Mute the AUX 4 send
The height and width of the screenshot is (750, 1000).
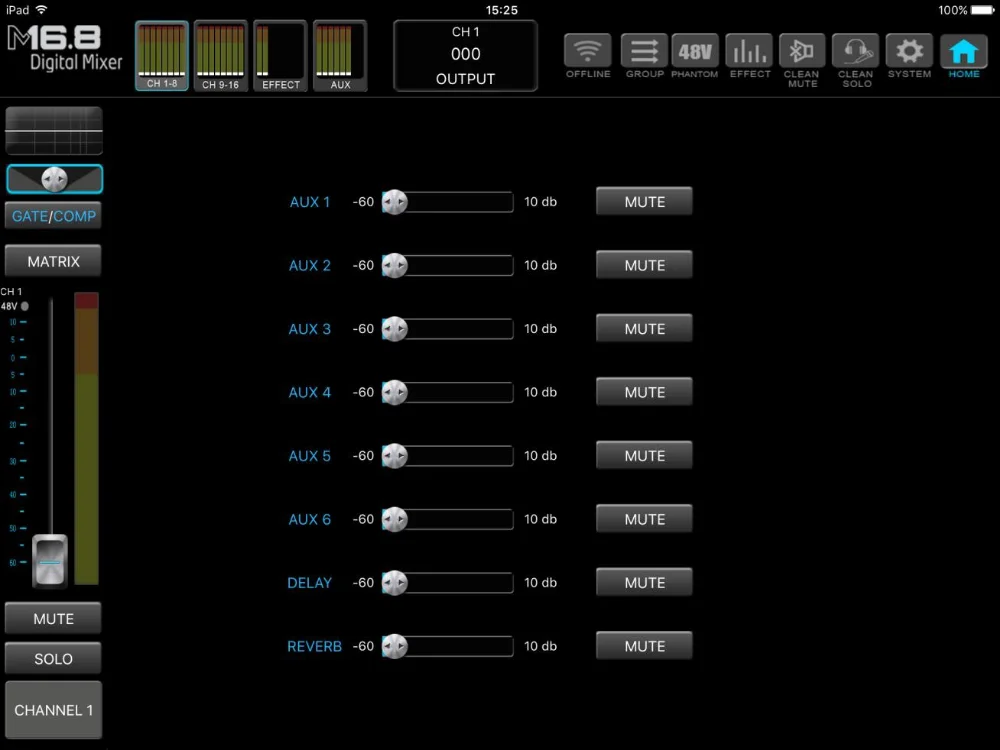point(644,392)
